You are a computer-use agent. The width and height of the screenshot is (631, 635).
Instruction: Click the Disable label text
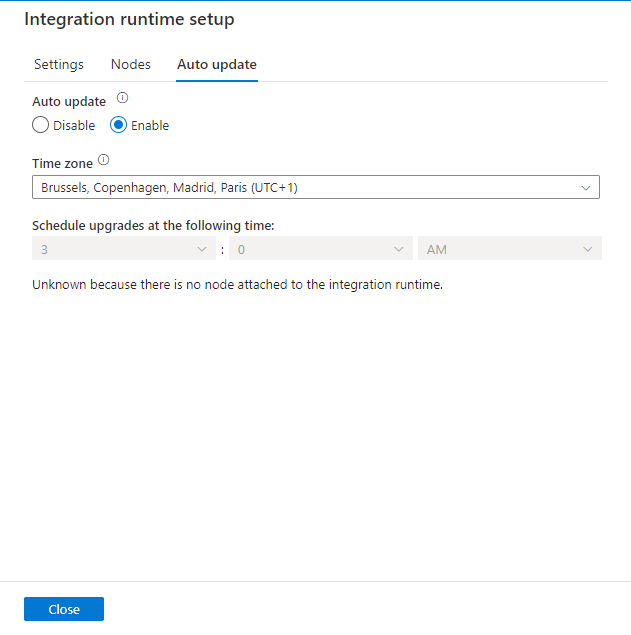pos(74,126)
